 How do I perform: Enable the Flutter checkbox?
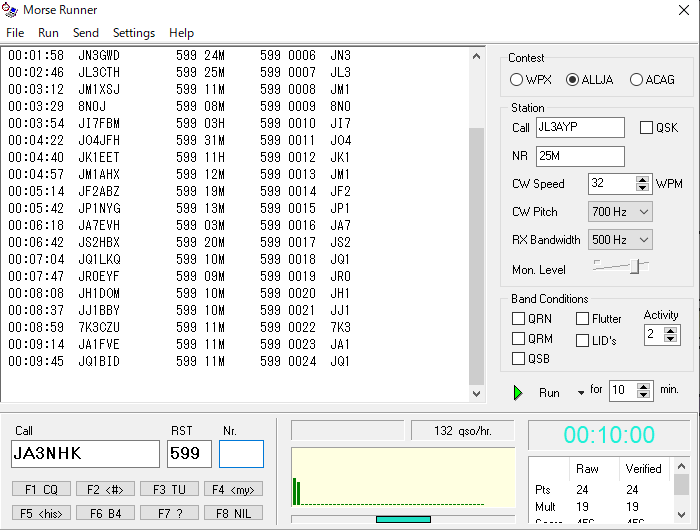582,319
